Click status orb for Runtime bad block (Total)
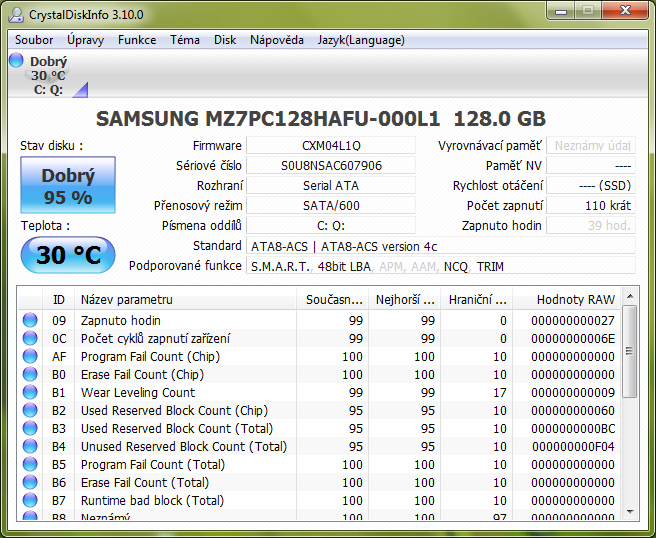Screen dimensions: 656x538 point(30,501)
